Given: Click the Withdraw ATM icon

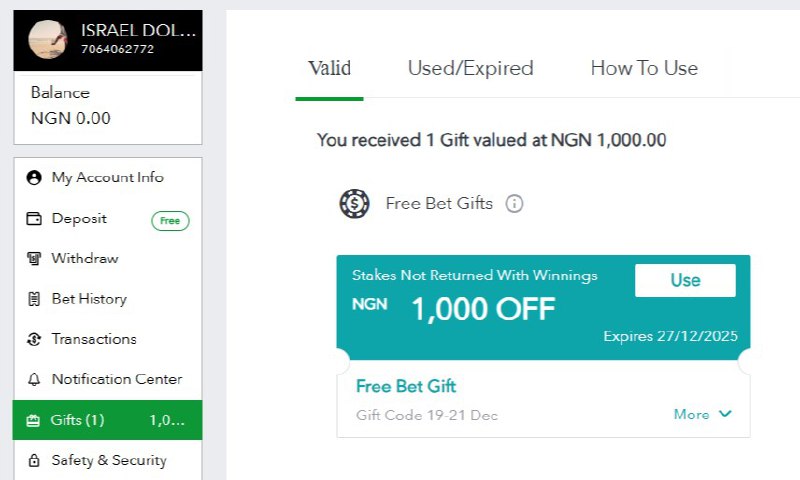Looking at the screenshot, I should (33, 259).
